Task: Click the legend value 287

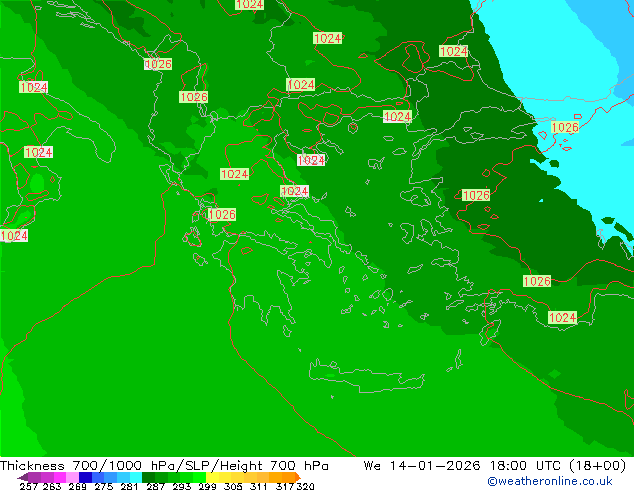Action: click(155, 486)
